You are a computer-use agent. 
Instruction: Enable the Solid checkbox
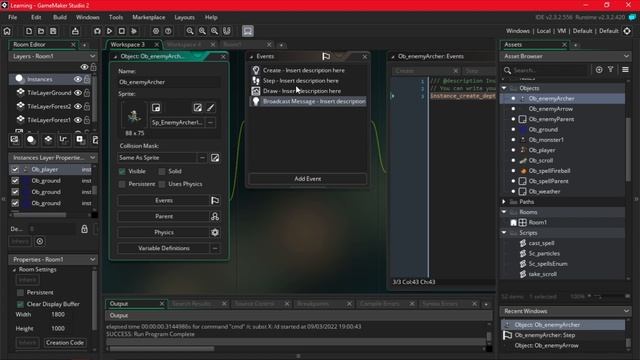pyautogui.click(x=162, y=171)
